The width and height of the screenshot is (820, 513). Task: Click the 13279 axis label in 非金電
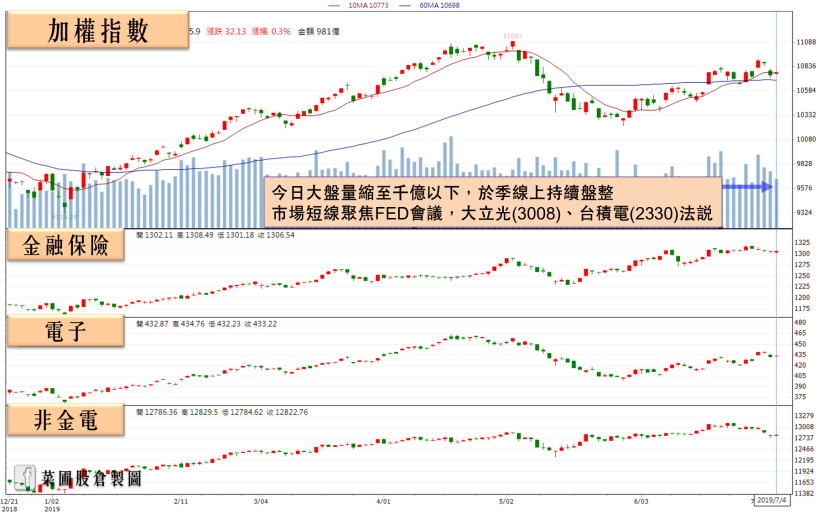click(x=804, y=416)
